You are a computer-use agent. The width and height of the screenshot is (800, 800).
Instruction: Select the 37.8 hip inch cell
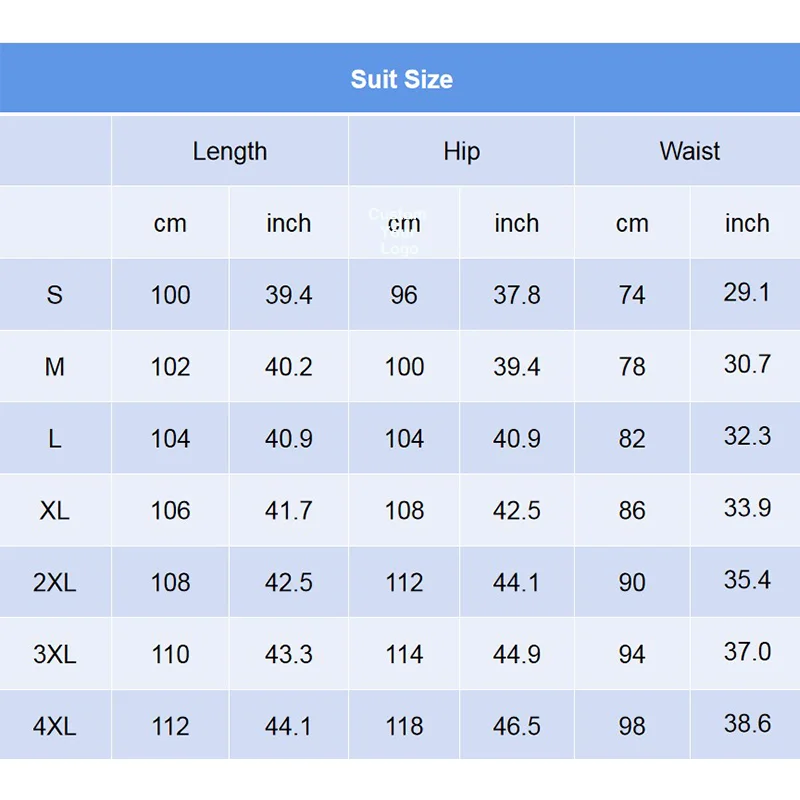[517, 295]
